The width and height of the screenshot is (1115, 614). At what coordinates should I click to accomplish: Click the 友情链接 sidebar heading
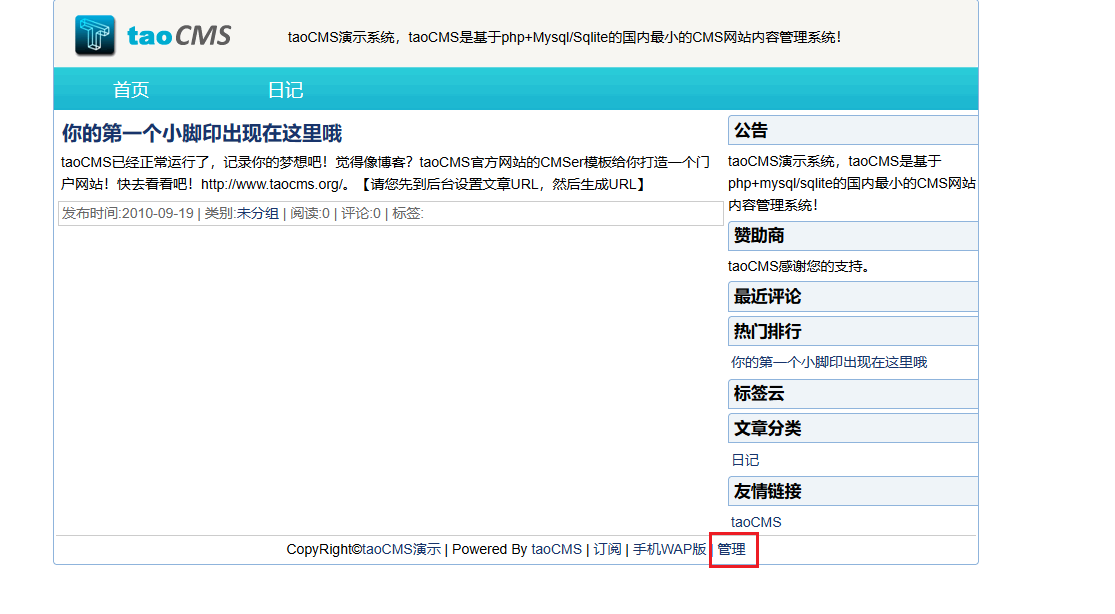[767, 492]
